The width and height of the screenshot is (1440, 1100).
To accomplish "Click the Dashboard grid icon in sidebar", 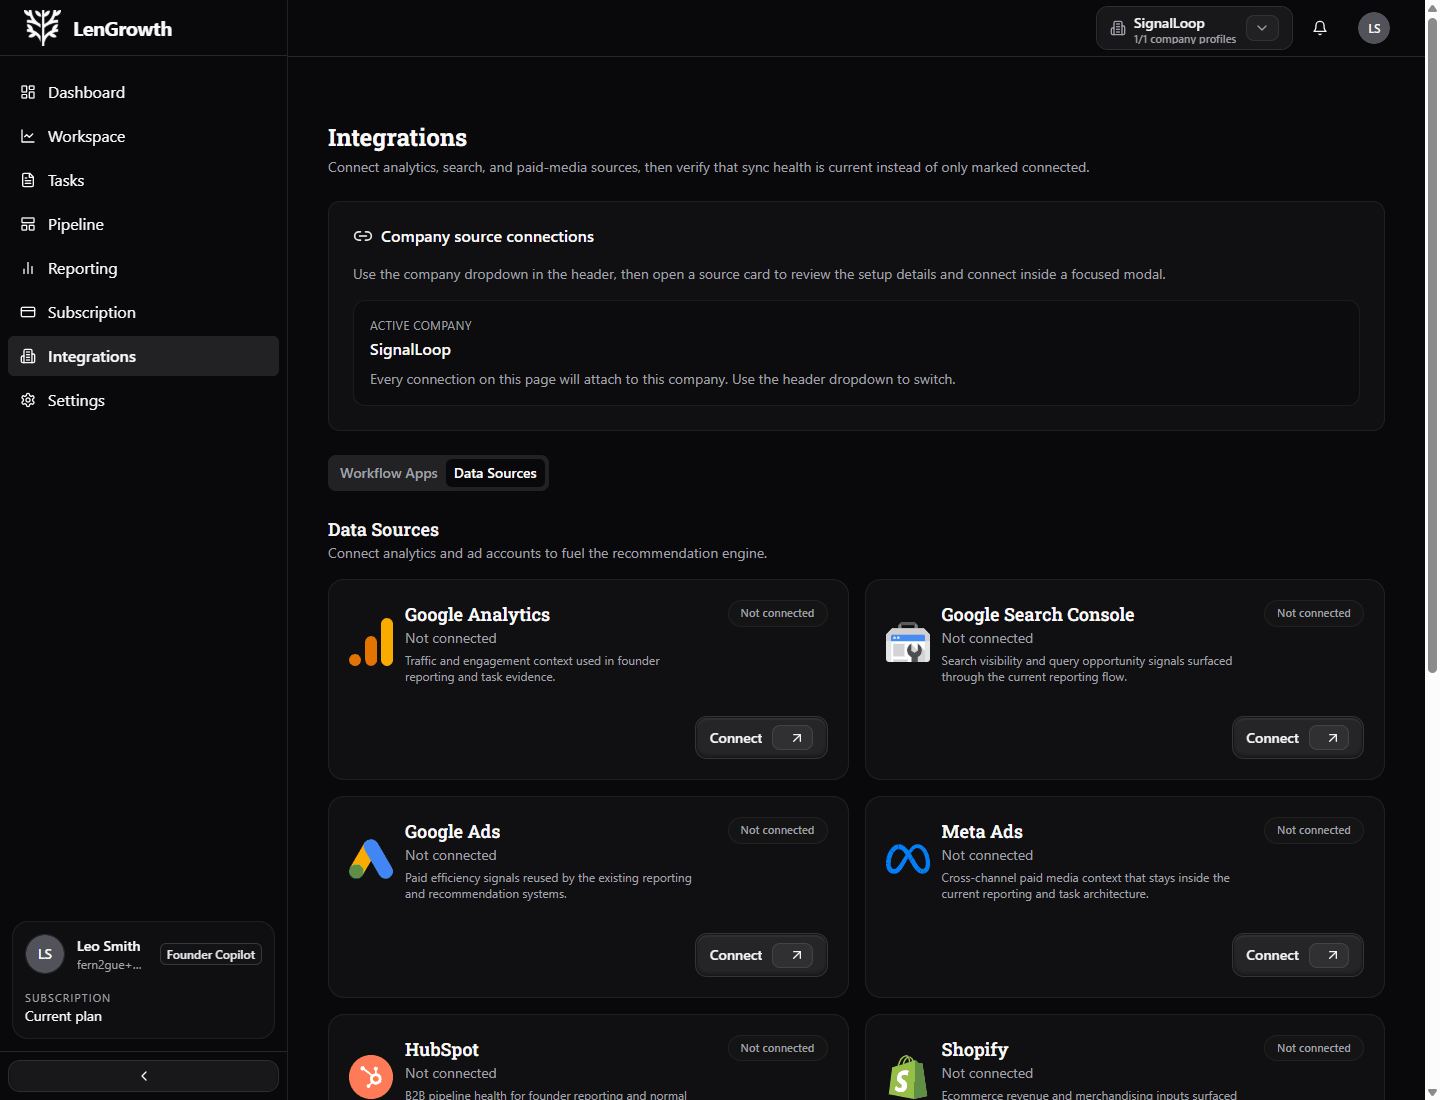I will pos(28,92).
